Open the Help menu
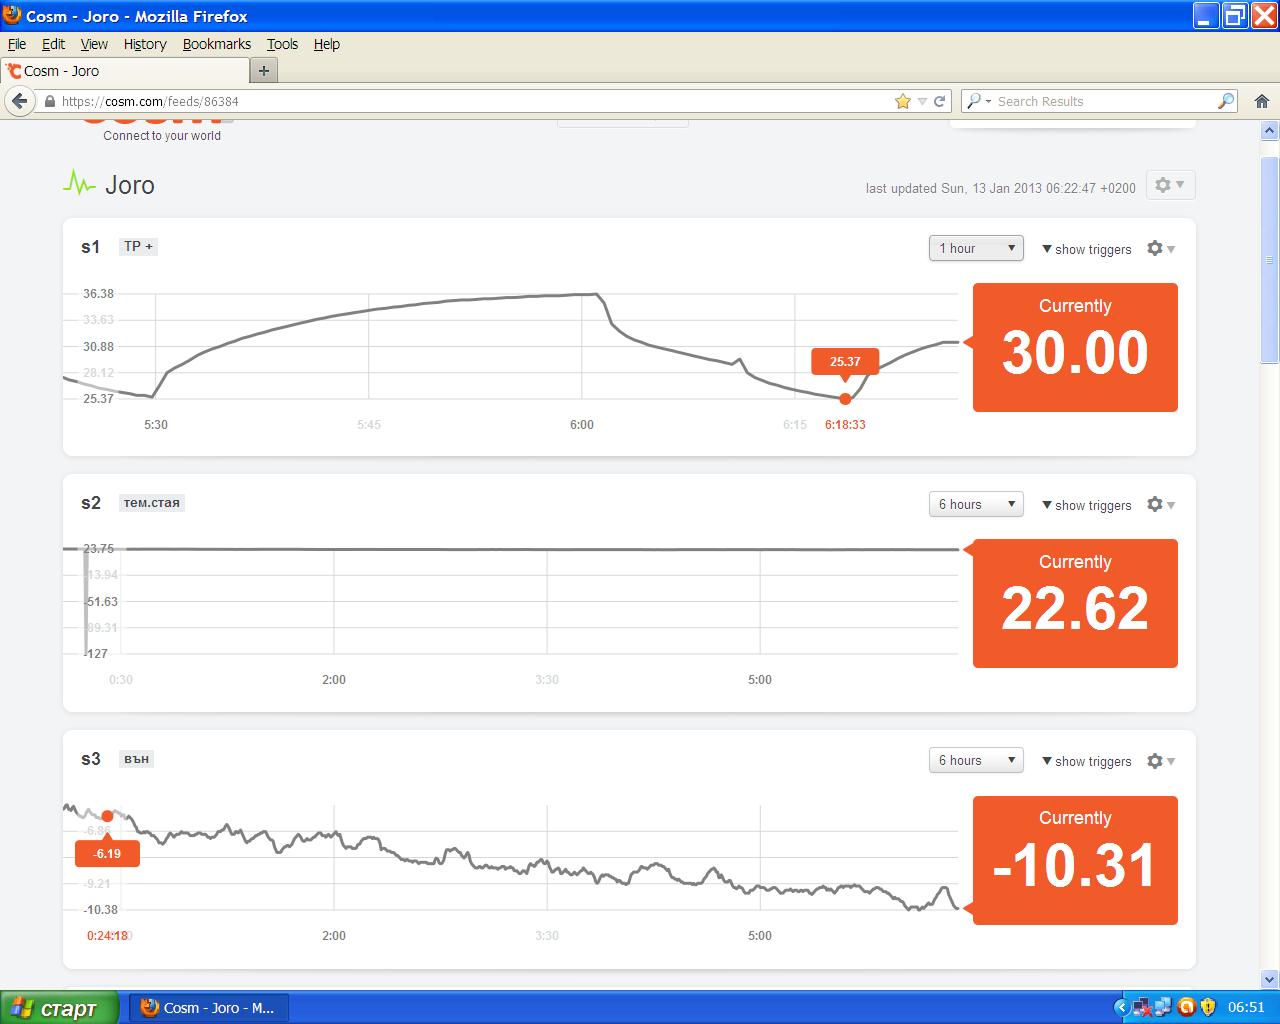1280x1024 pixels. [x=327, y=44]
